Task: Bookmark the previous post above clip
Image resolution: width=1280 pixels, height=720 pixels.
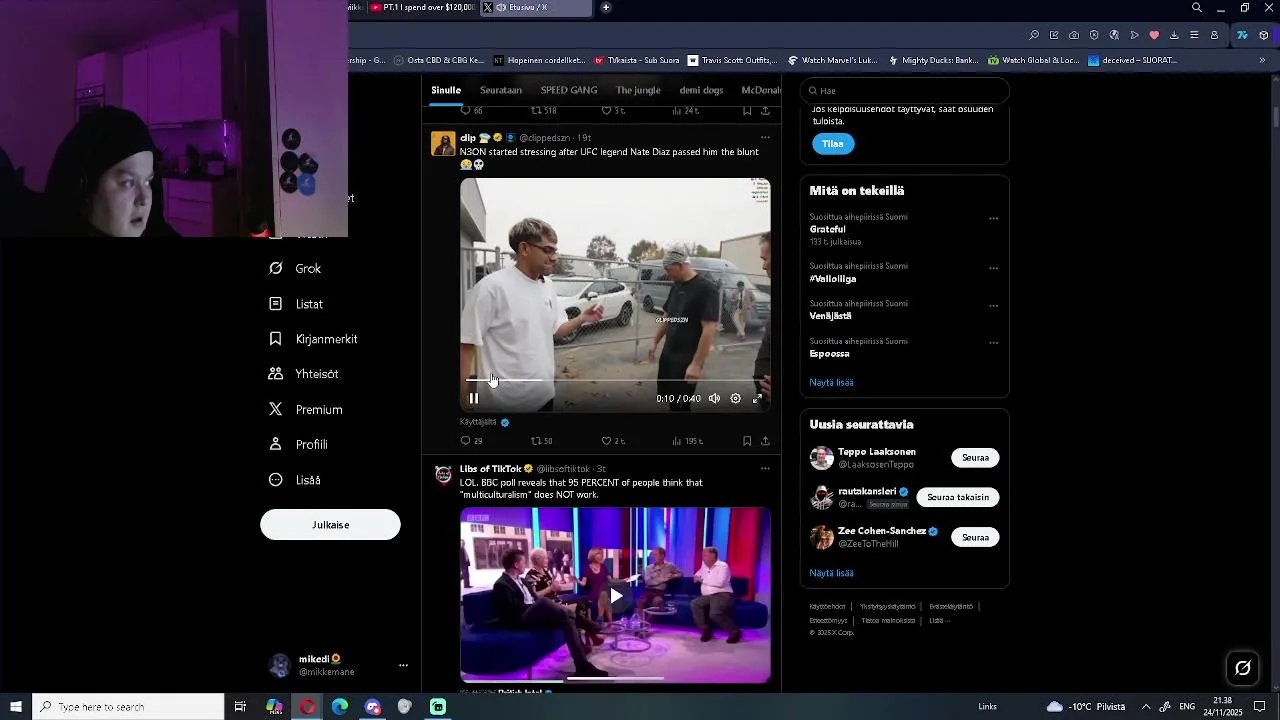Action: pyautogui.click(x=747, y=110)
